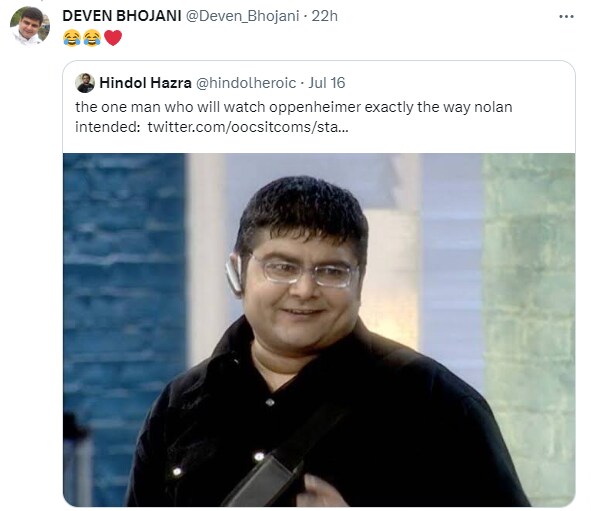Click the earpiece on man's ear

coord(234,273)
